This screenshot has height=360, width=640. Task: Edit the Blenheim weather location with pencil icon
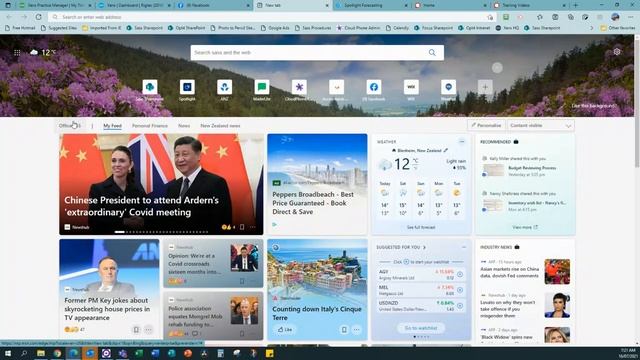446,150
